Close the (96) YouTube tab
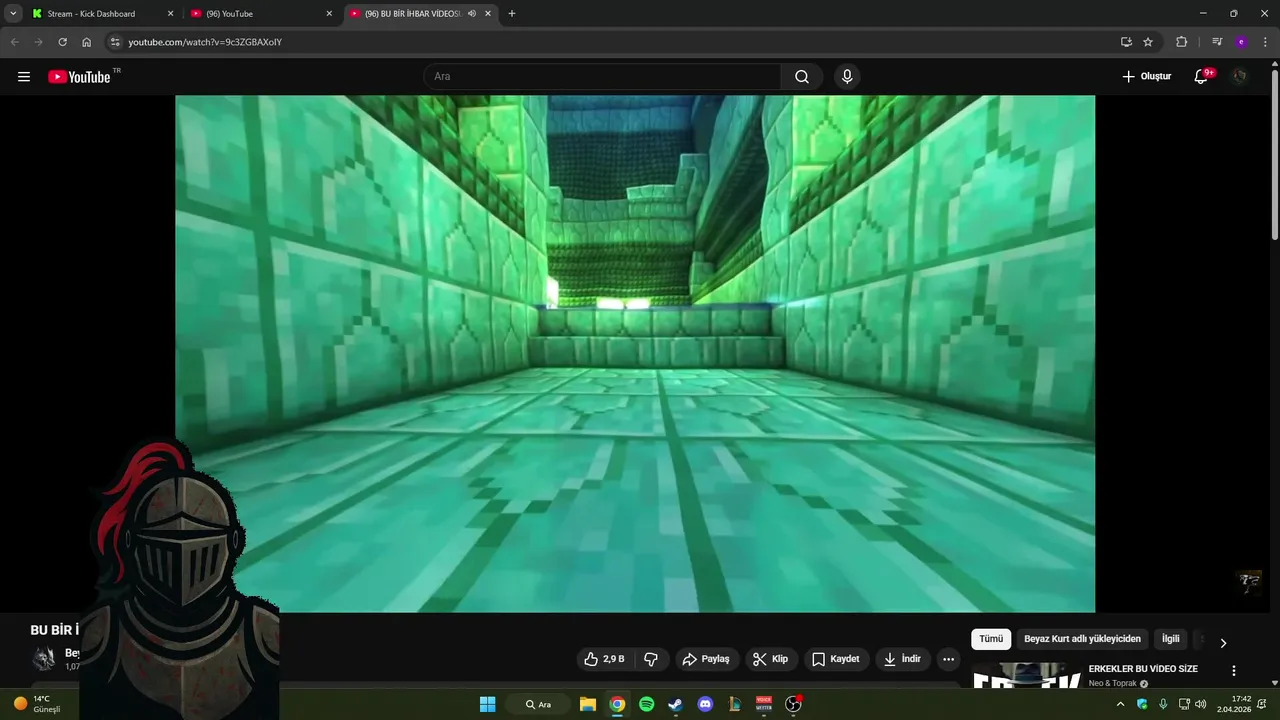Image resolution: width=1280 pixels, height=720 pixels. pos(329,14)
